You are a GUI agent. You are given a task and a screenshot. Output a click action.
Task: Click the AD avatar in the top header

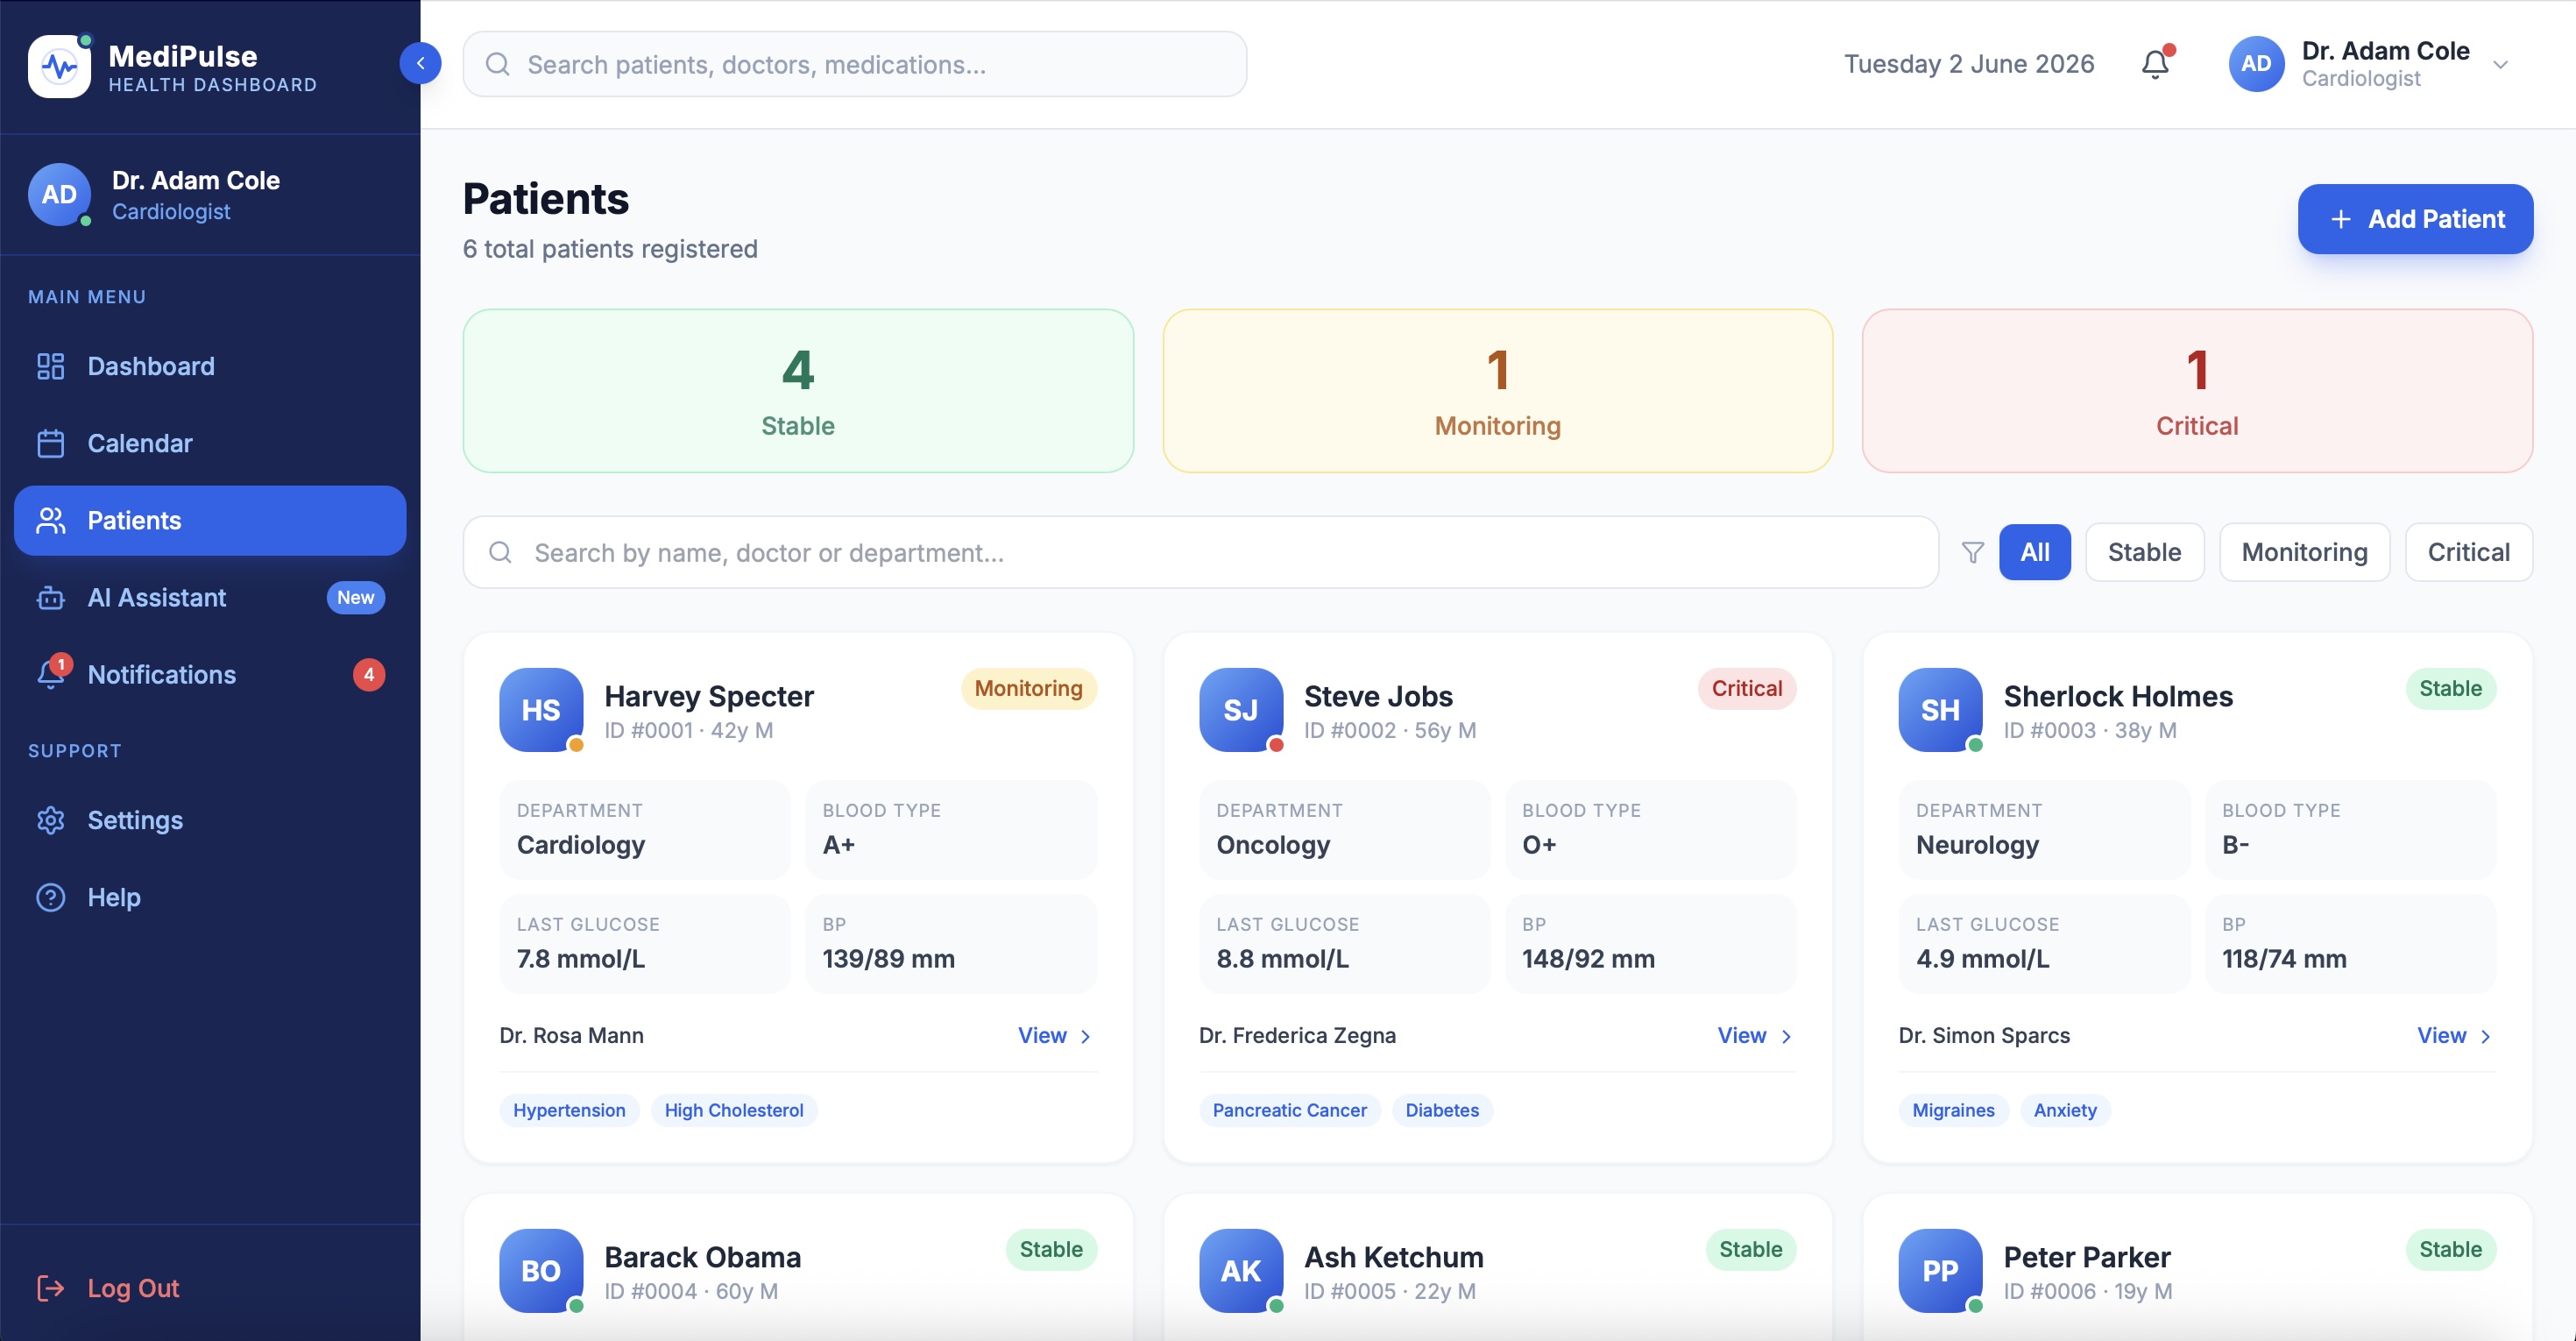tap(2256, 64)
